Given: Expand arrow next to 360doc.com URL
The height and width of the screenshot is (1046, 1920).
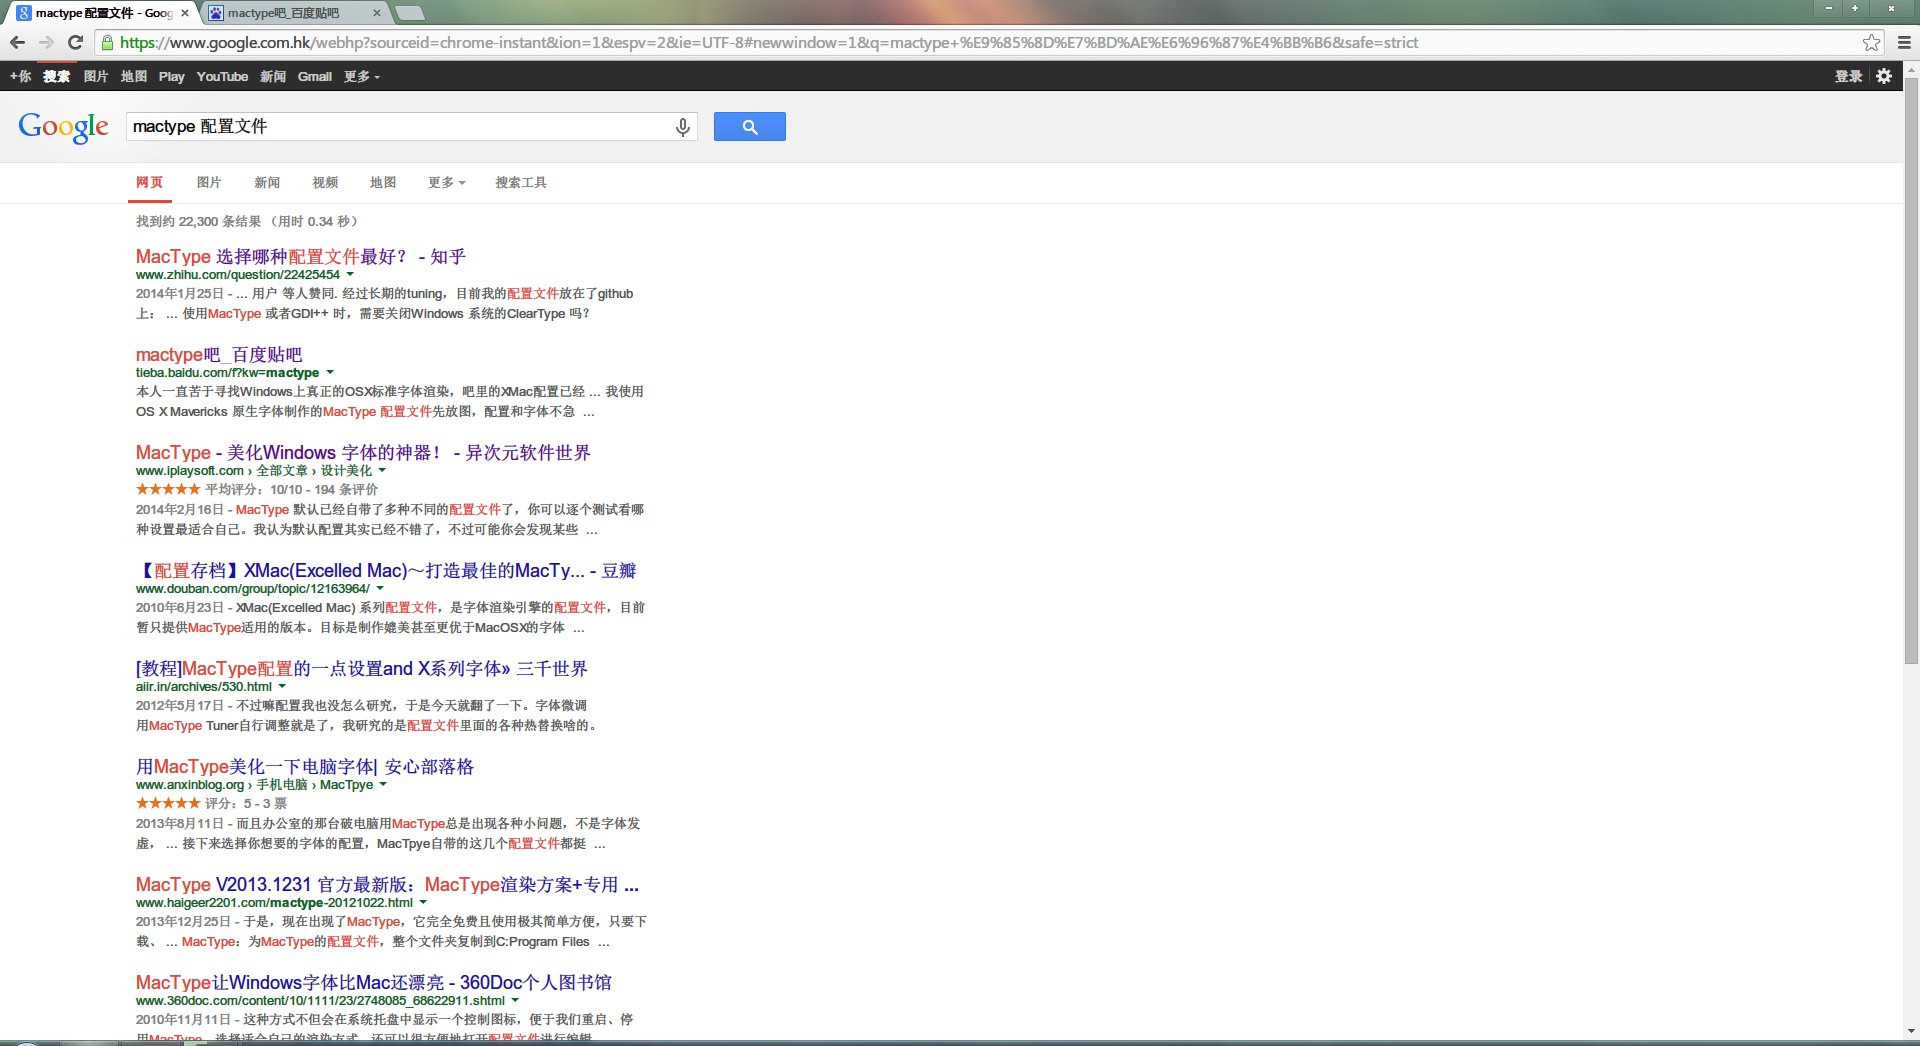Looking at the screenshot, I should click(515, 1000).
